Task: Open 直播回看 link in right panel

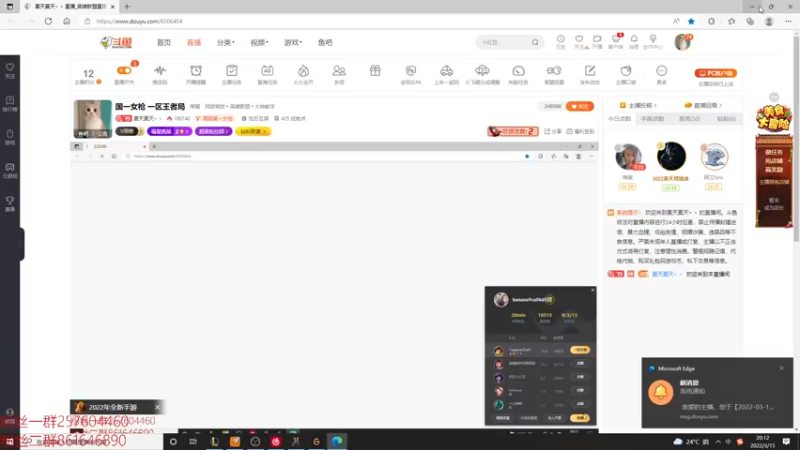Action: click(x=703, y=105)
